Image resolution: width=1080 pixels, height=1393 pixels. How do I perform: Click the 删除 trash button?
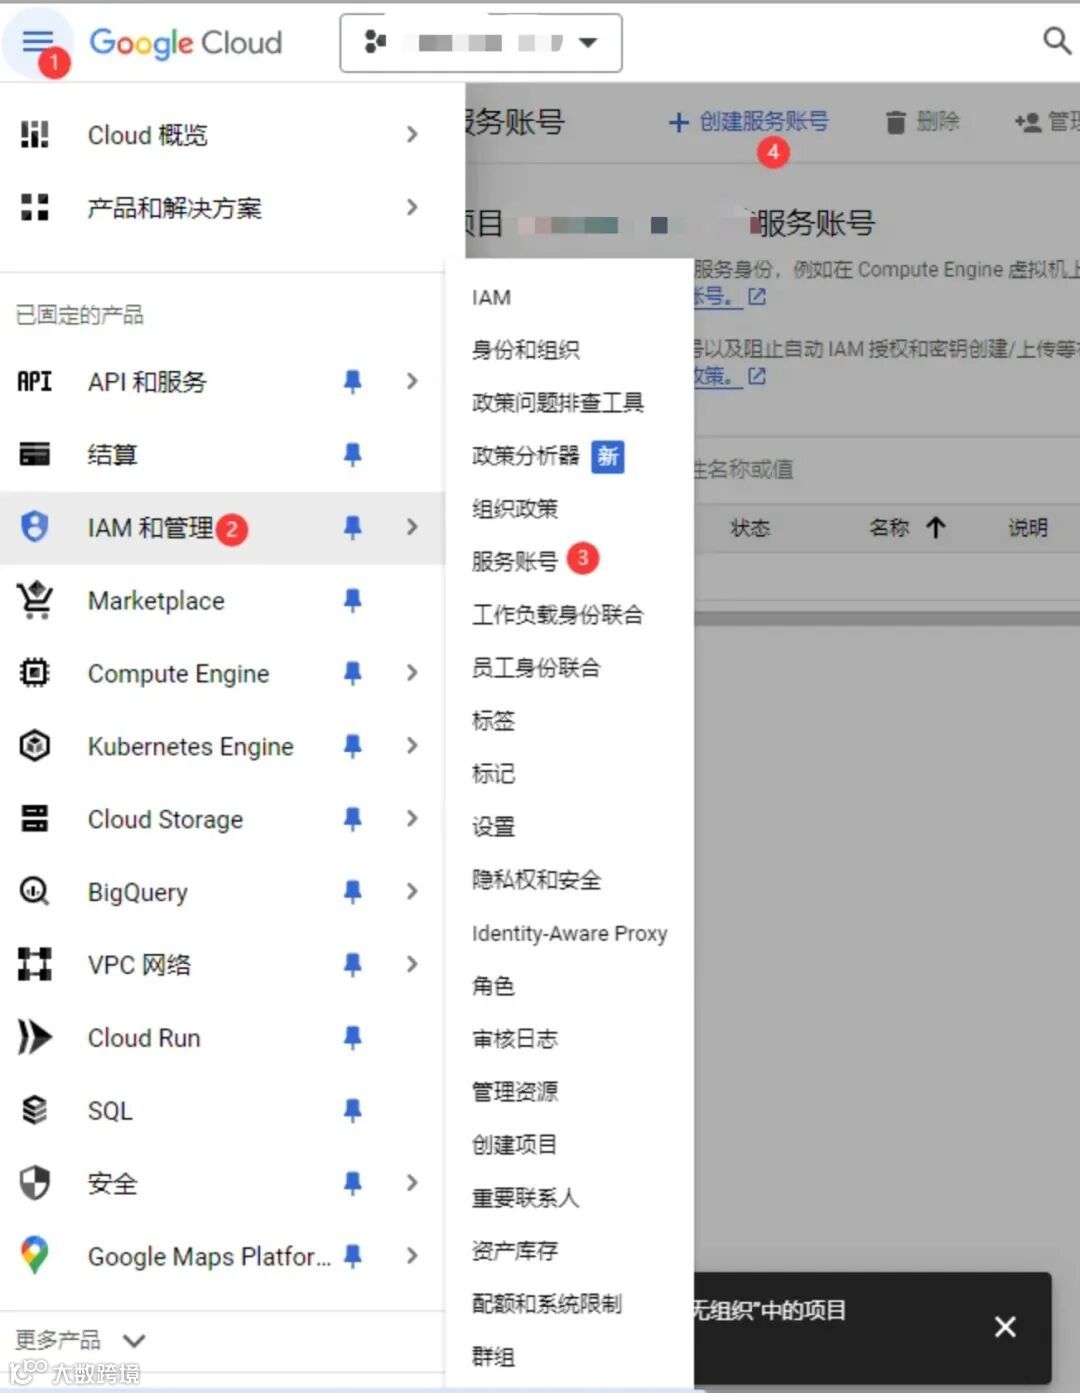tap(922, 122)
